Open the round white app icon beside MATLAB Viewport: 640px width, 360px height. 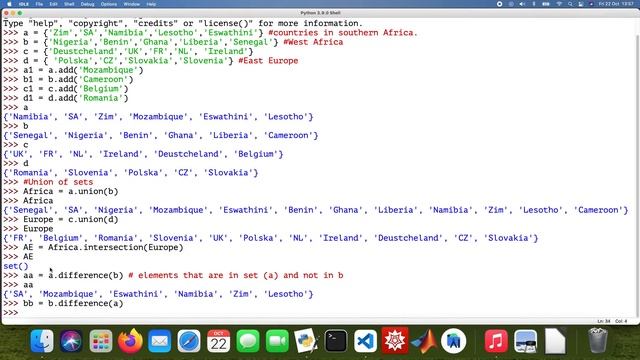[453, 340]
